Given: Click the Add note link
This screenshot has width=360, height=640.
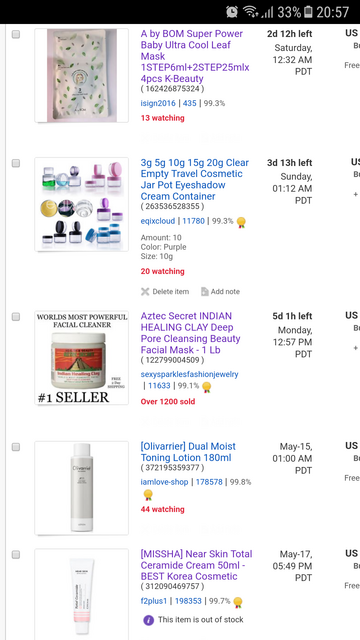Looking at the screenshot, I should (x=225, y=291).
